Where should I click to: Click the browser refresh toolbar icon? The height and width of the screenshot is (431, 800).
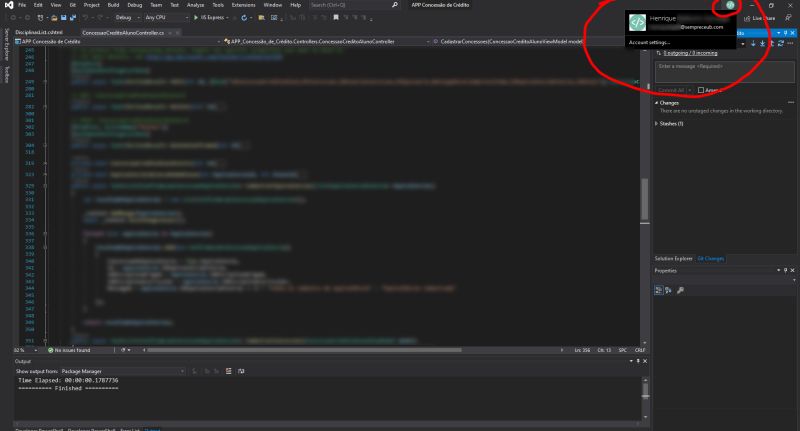point(244,17)
